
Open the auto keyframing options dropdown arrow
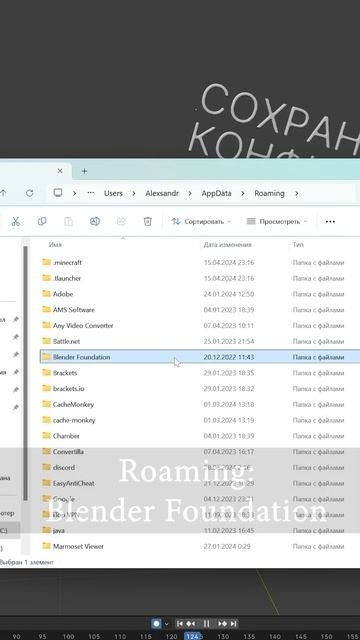click(167, 624)
